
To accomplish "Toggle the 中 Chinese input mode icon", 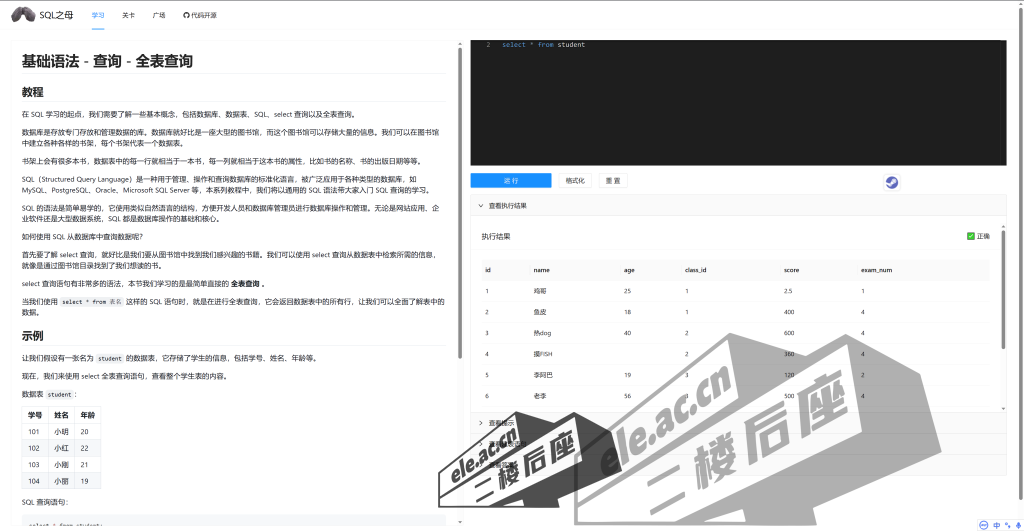I will 997,525.
